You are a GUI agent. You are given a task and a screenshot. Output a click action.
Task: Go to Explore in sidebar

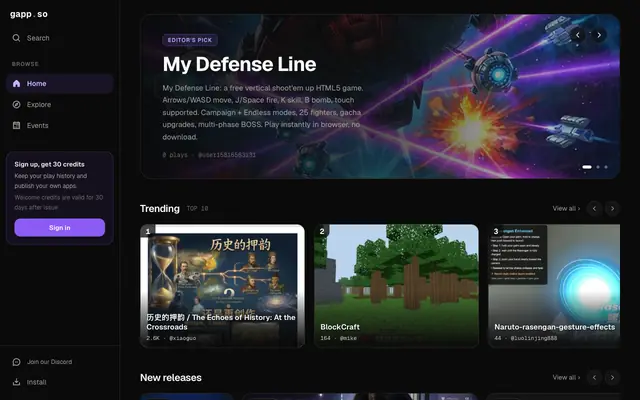point(60,104)
